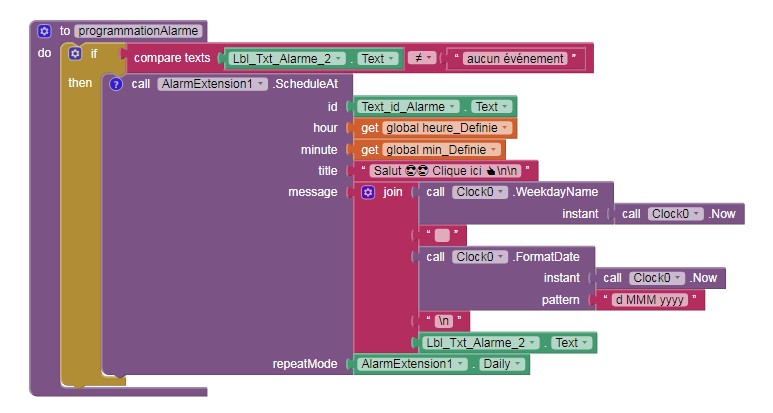The image size is (773, 413).
Task: Open Text property dropdown beside Text_id_Alarme
Action: (x=492, y=106)
